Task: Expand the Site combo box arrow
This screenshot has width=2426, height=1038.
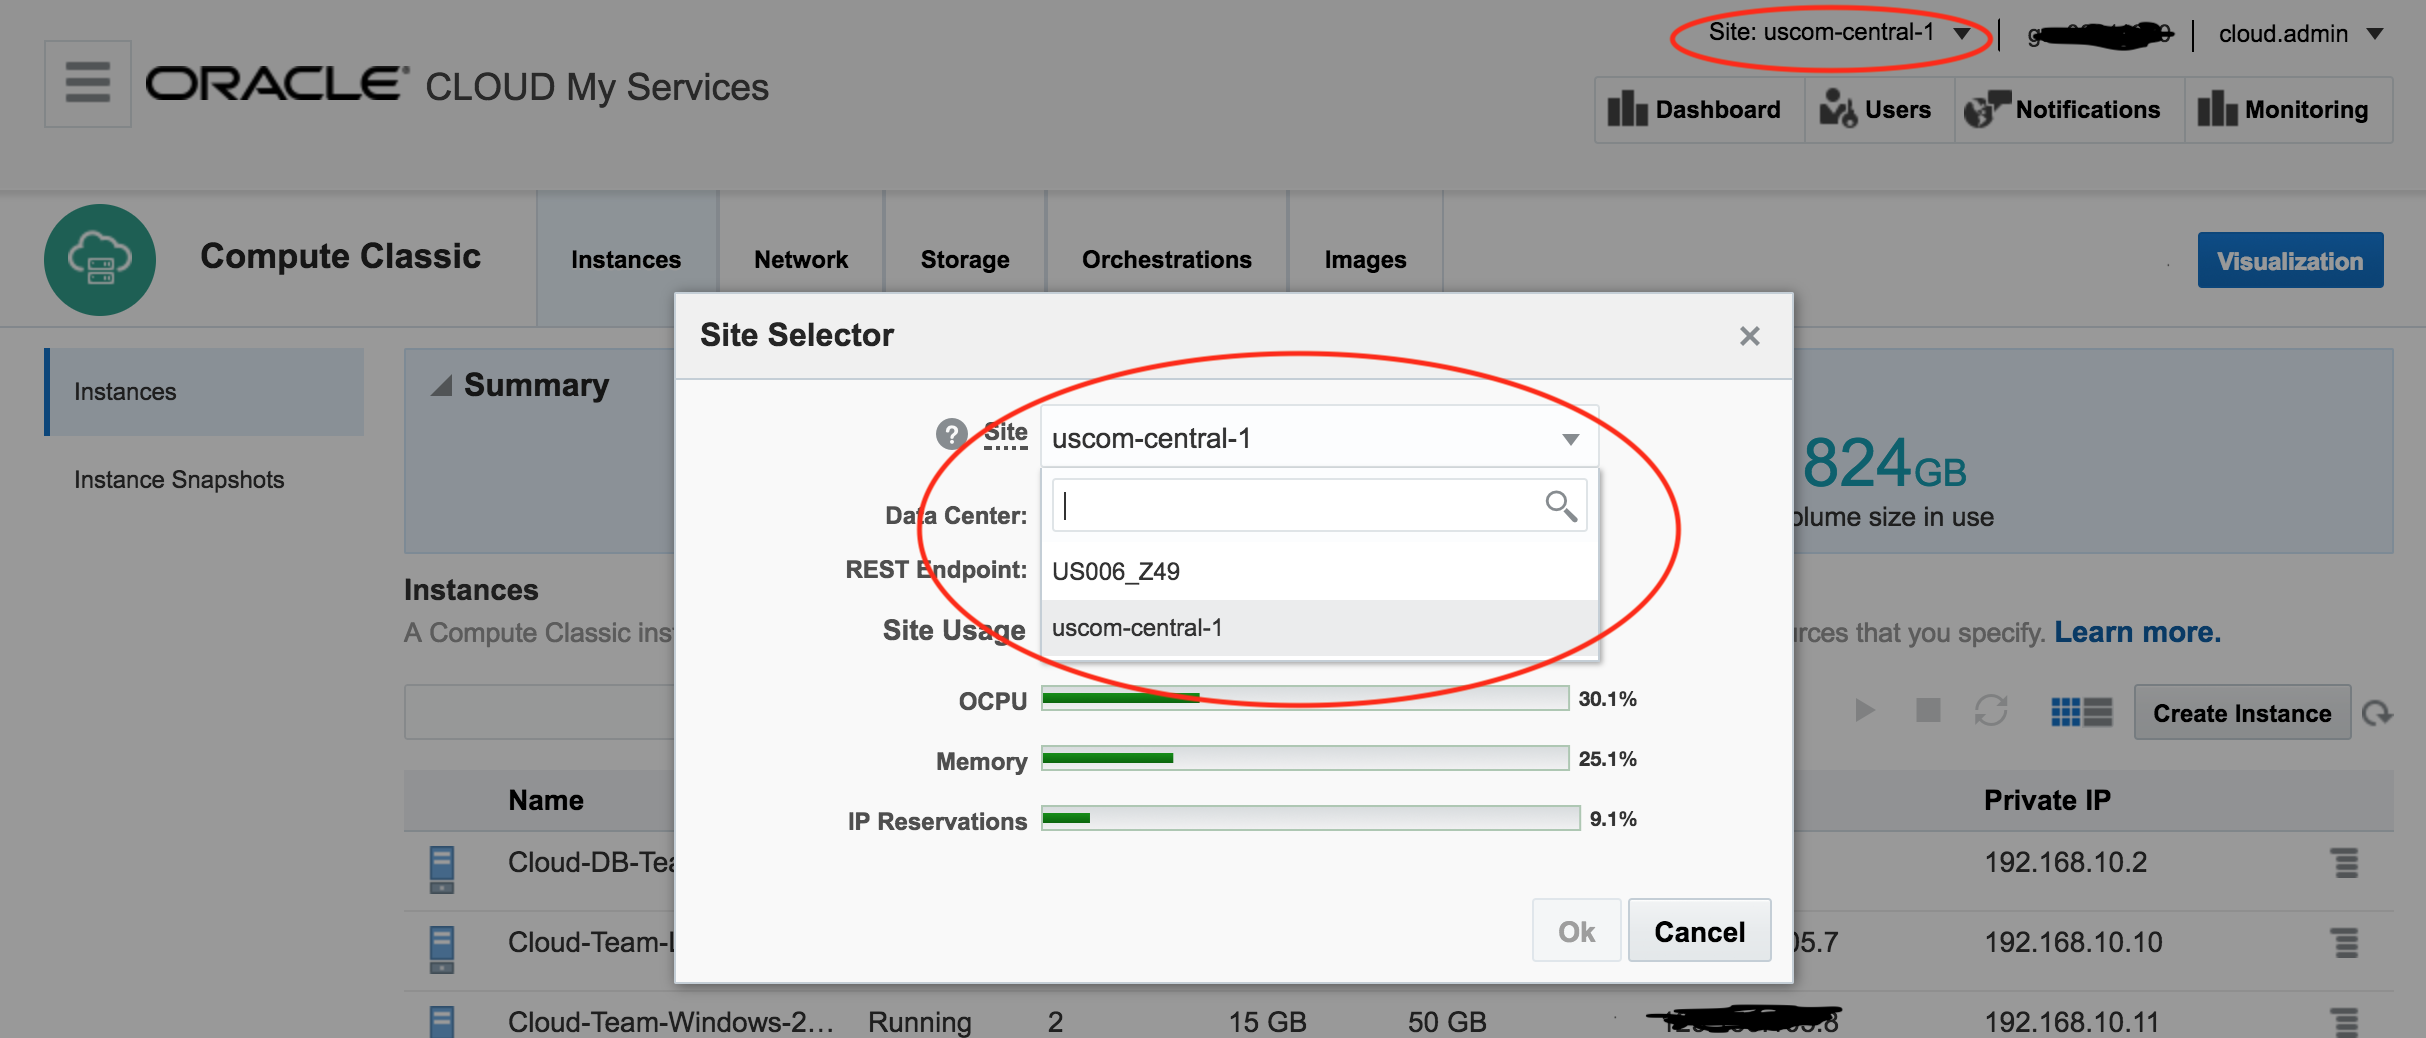Action: tap(1571, 439)
